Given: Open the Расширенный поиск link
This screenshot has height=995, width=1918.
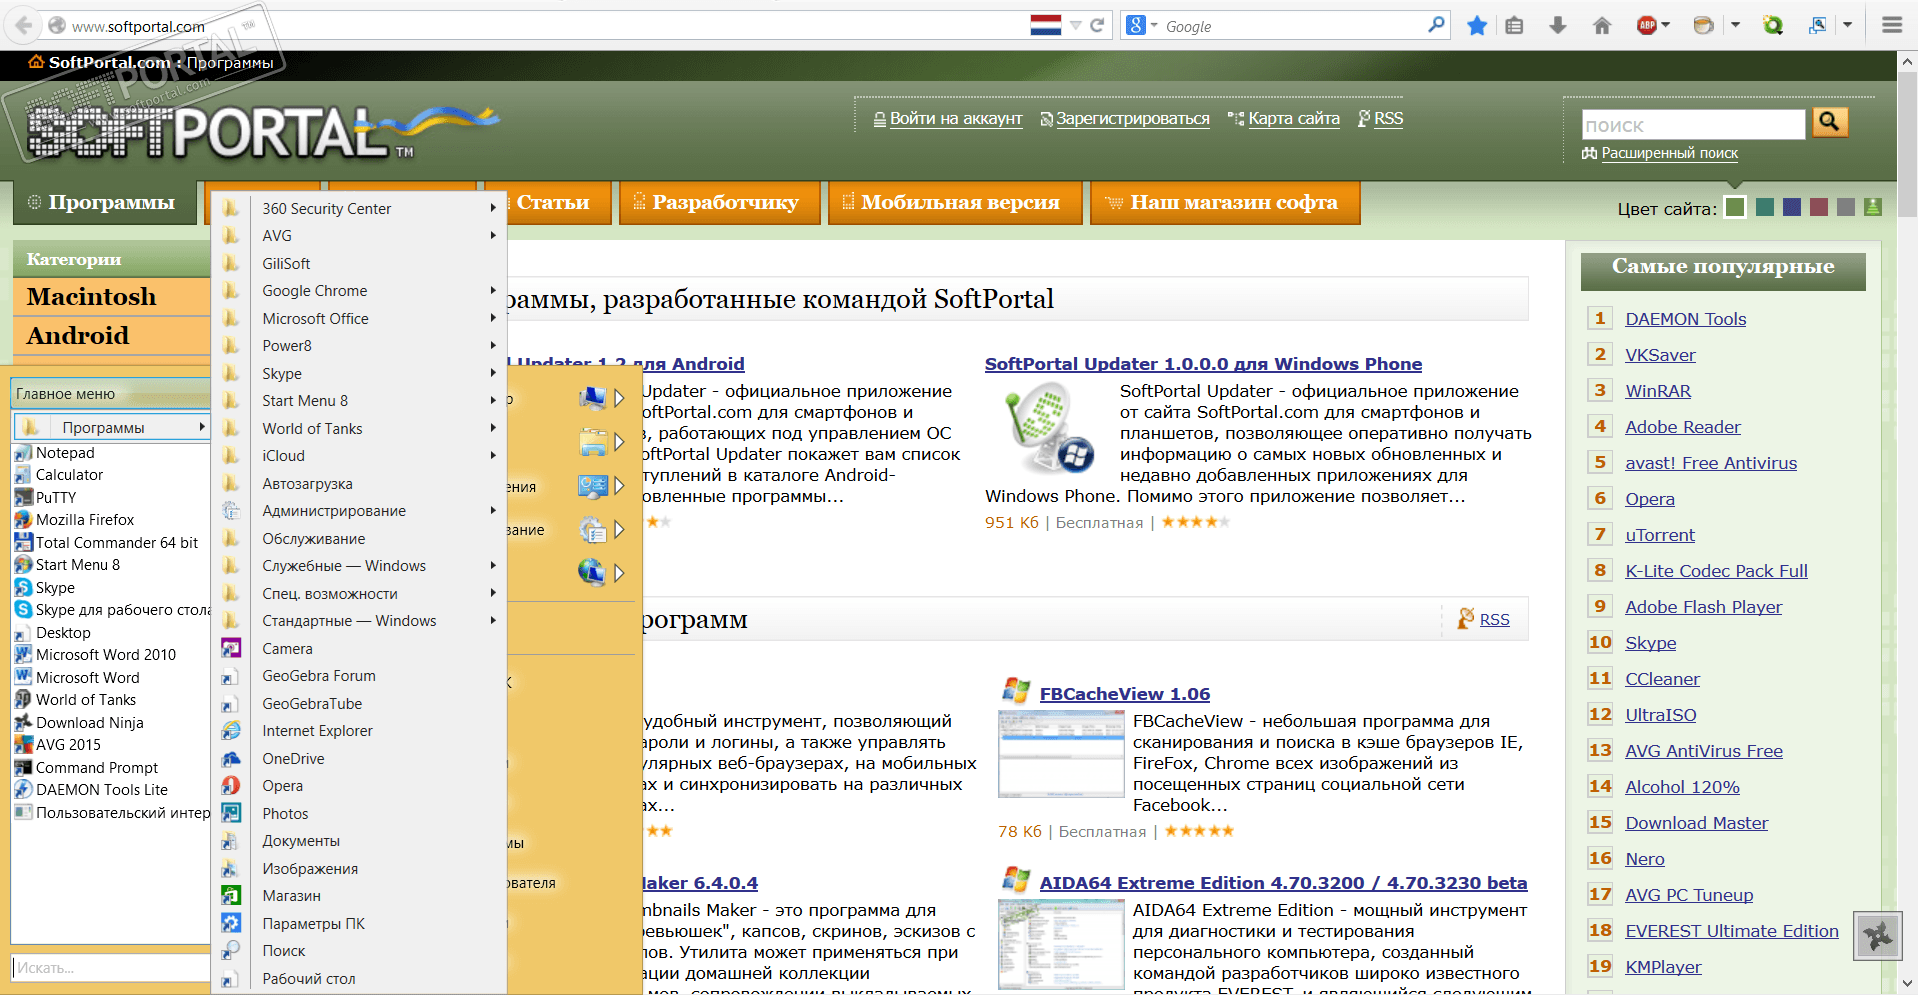Looking at the screenshot, I should pos(1670,153).
